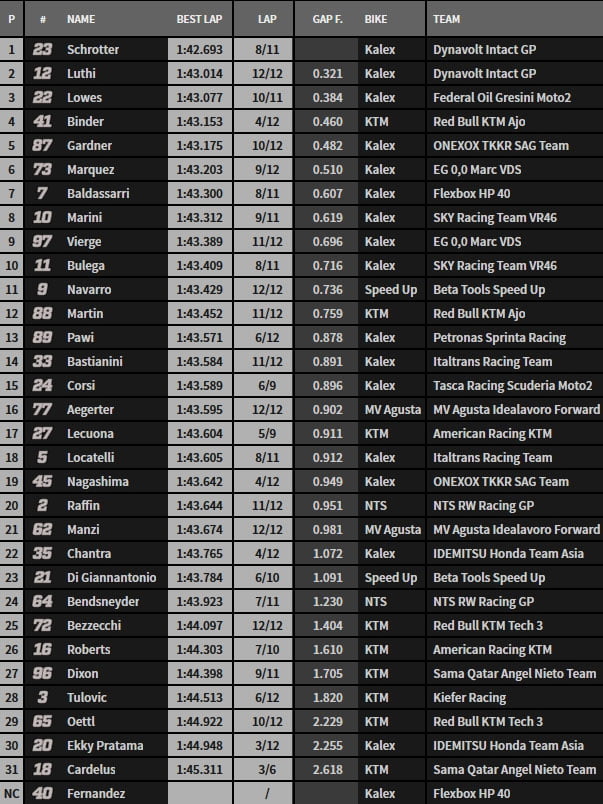Select rider name Bendsneyder
Screen dimensions: 603x804
[103, 601]
